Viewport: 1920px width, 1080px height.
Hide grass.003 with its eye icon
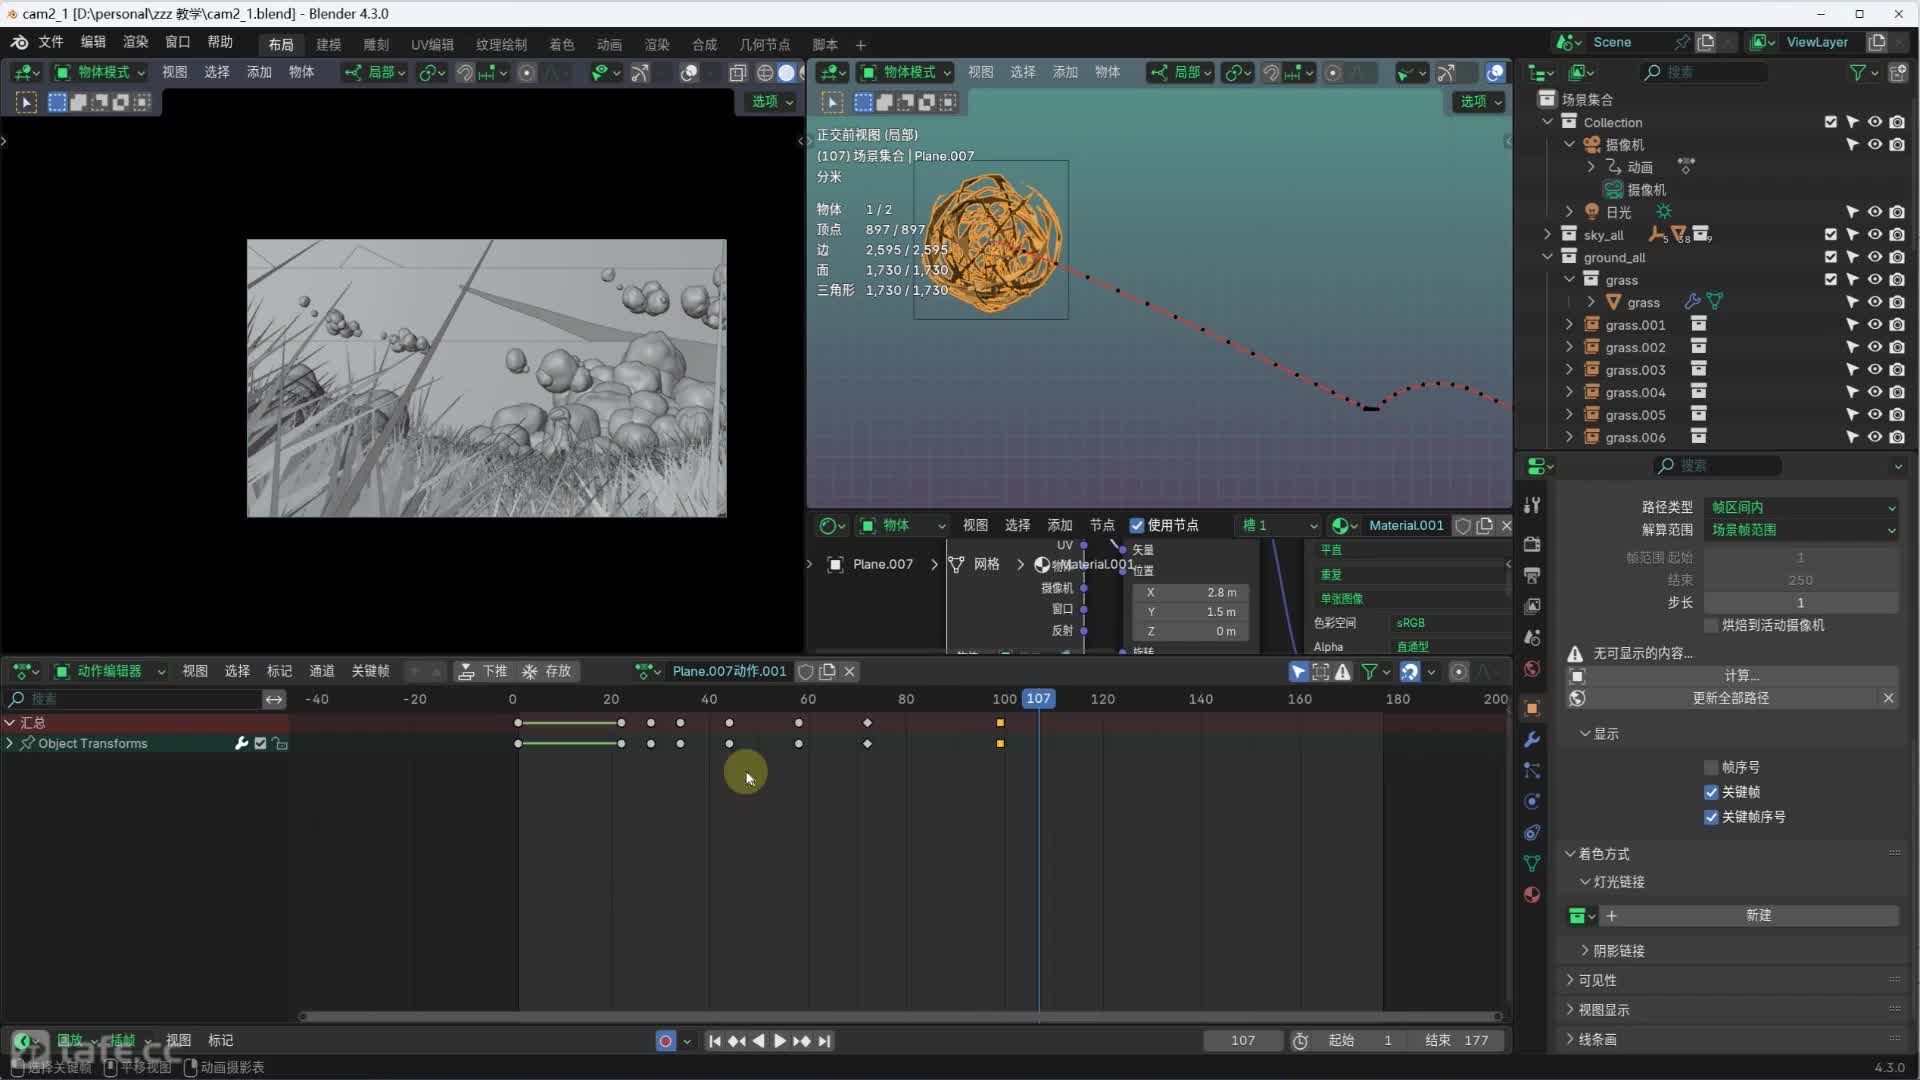(1875, 370)
